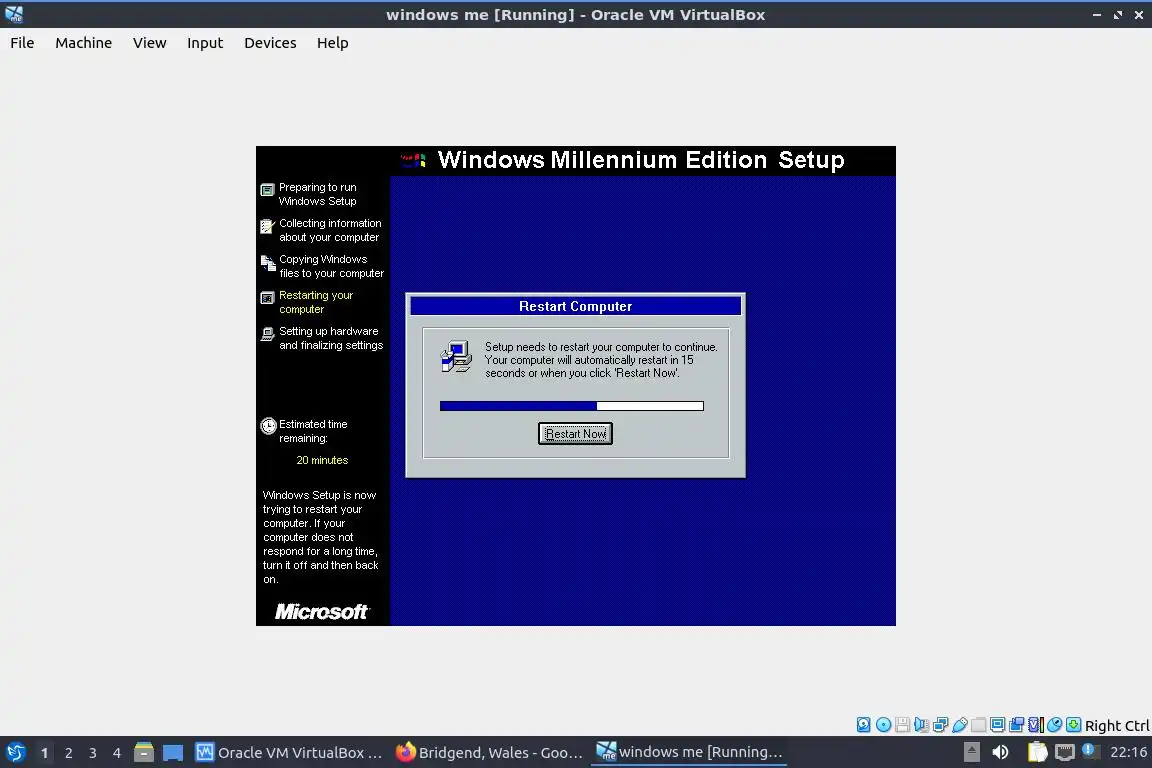Click the update notification tray icon
1152x768 pixels.
point(1090,751)
